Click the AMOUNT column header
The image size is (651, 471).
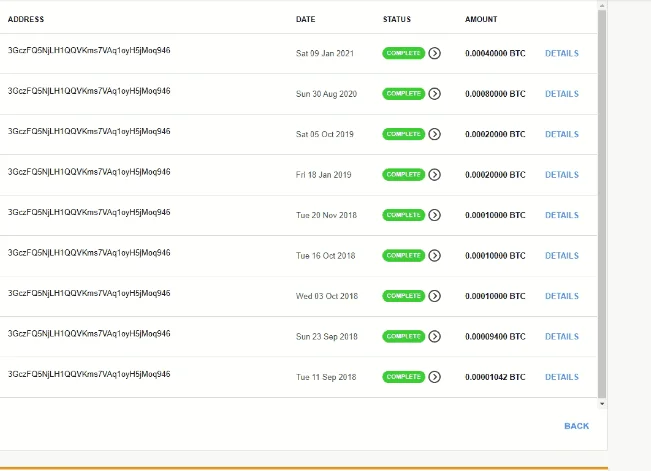[481, 19]
